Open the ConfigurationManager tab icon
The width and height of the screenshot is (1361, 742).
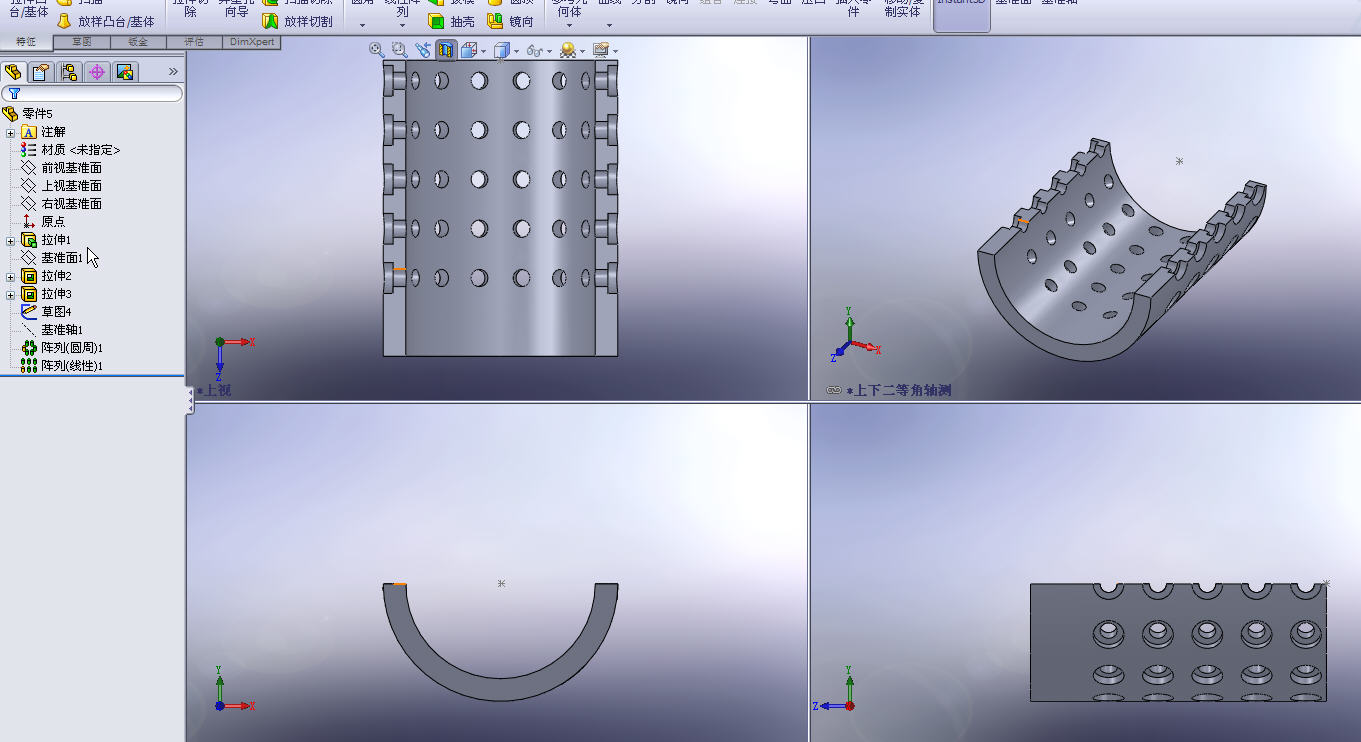click(68, 72)
